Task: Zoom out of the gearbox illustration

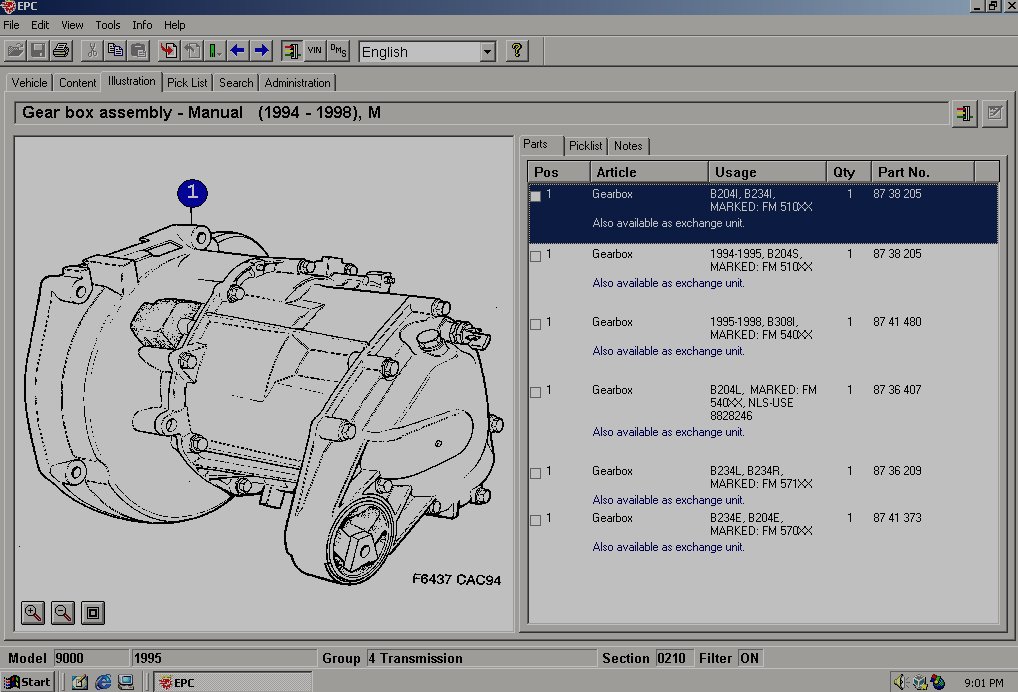Action: 62,613
